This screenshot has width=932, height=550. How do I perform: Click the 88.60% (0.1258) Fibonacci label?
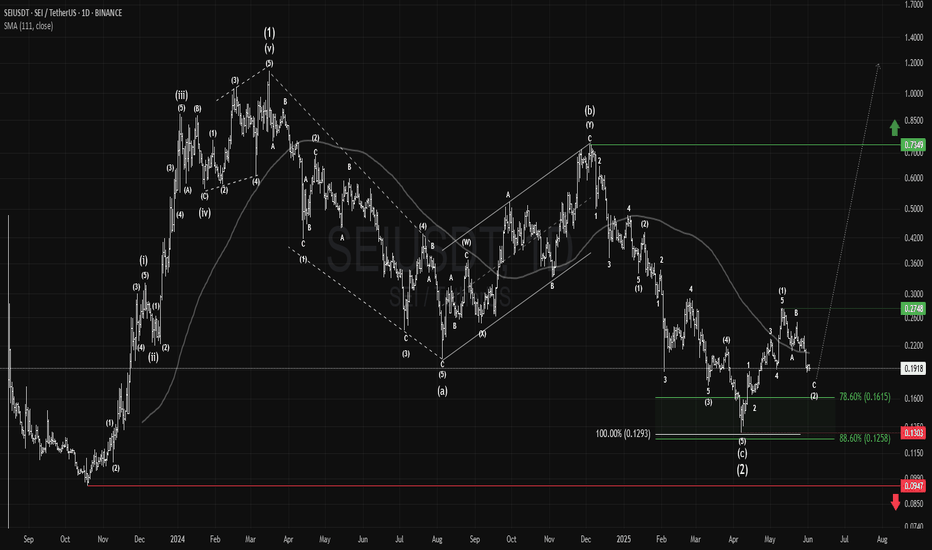(864, 438)
